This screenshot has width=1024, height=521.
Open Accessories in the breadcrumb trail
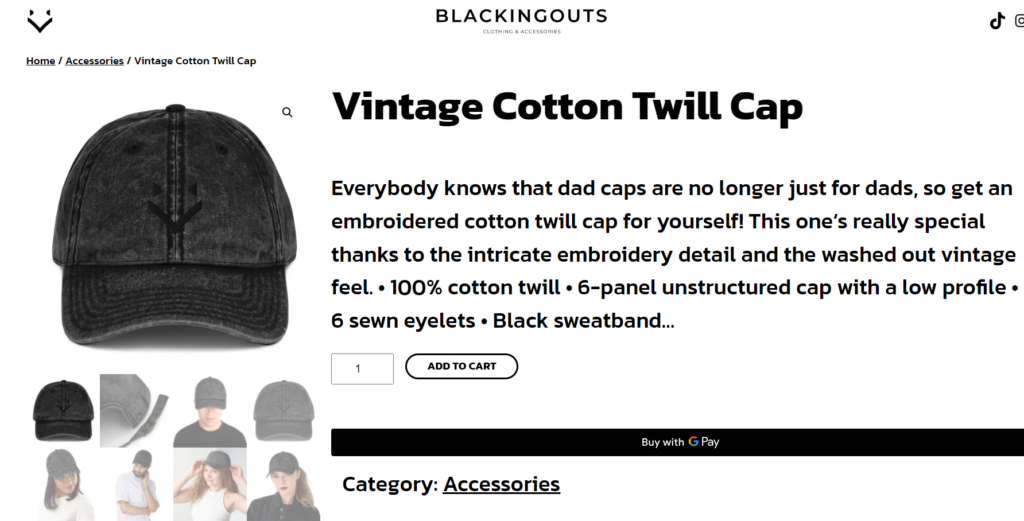[94, 61]
